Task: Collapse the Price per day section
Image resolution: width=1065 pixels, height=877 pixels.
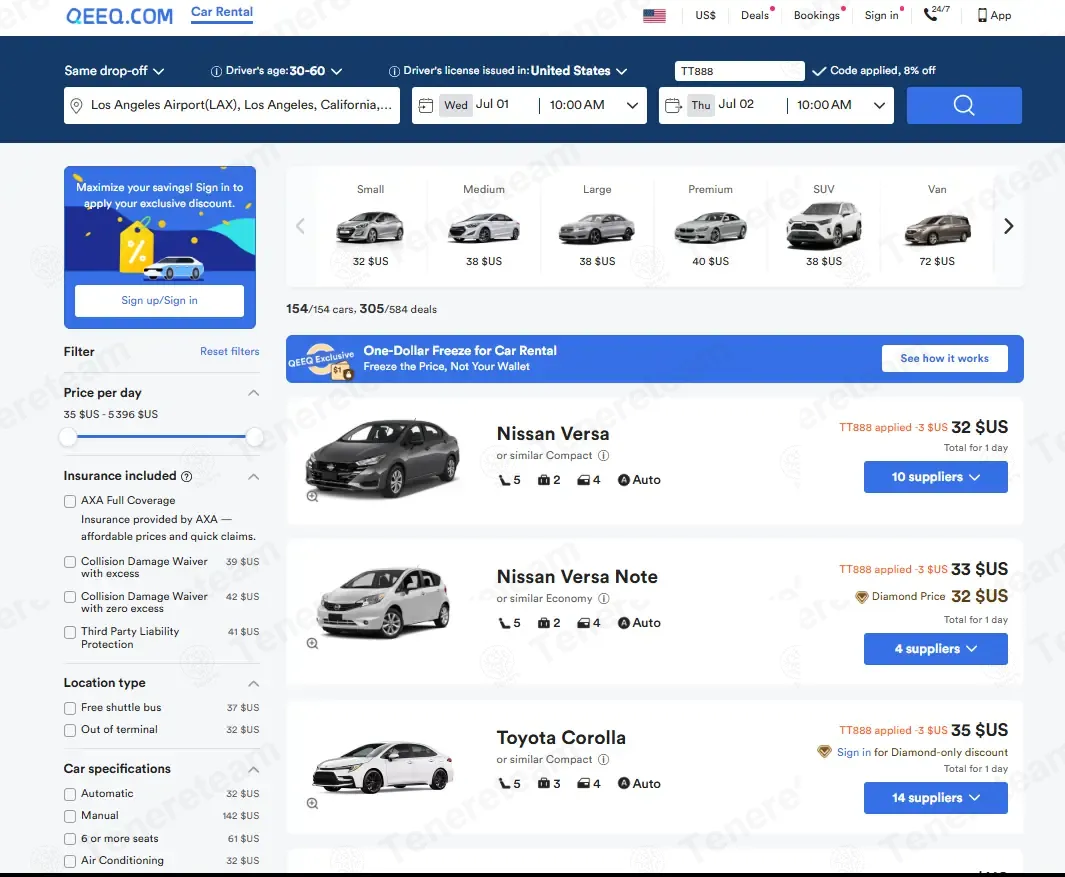Action: [253, 393]
